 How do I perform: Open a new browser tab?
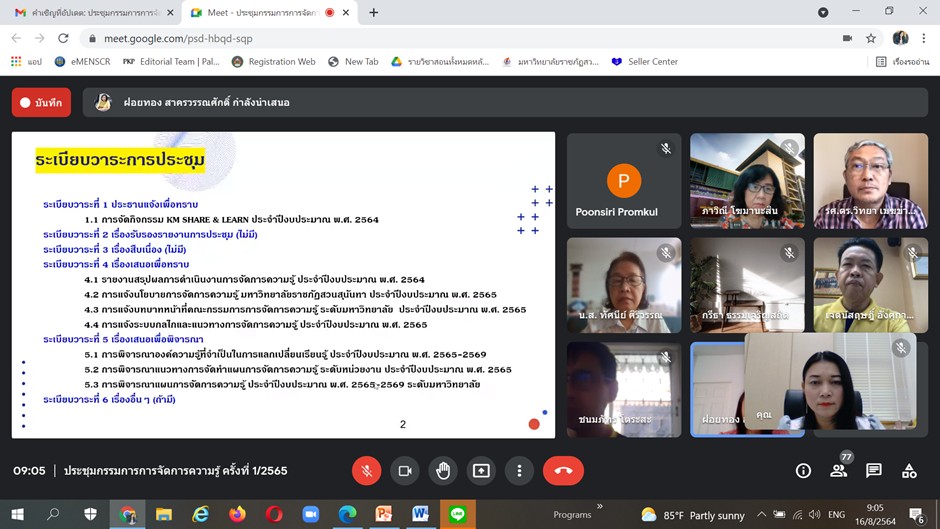click(374, 12)
